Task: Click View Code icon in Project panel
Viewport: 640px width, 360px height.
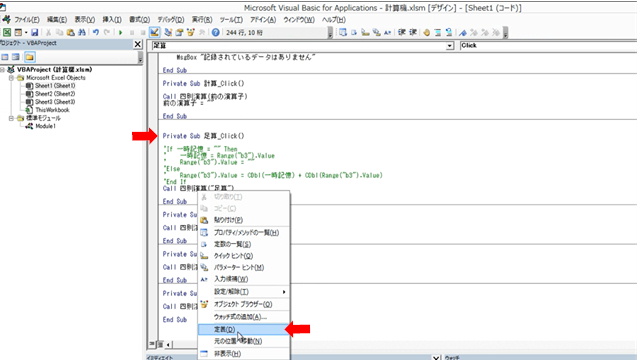Action: pyautogui.click(x=5, y=57)
